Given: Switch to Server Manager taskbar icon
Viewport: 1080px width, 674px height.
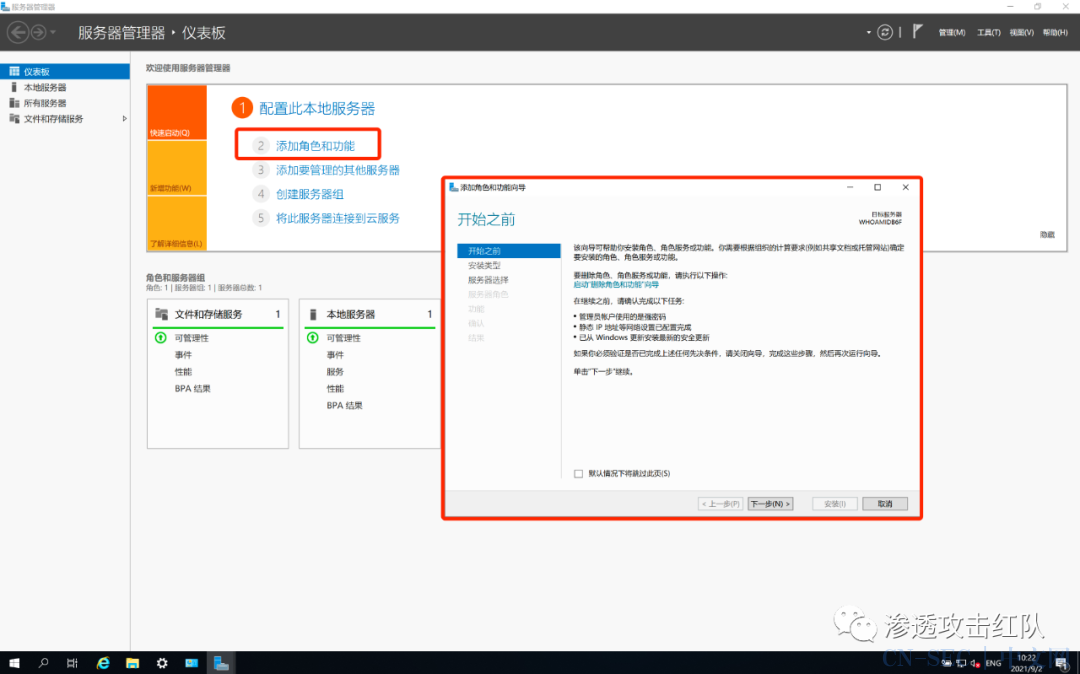Looking at the screenshot, I should click(x=221, y=663).
